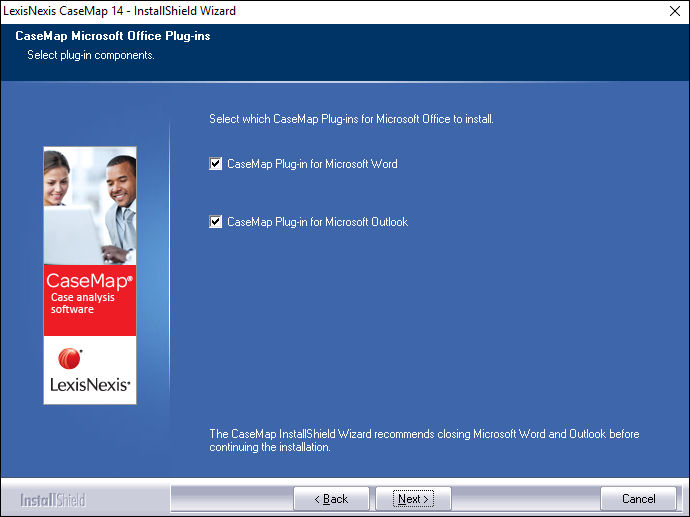Click the window title 'LexisNexis CaseMap 14'
Screen dimensions: 690x517
pyautogui.click(x=119, y=11)
